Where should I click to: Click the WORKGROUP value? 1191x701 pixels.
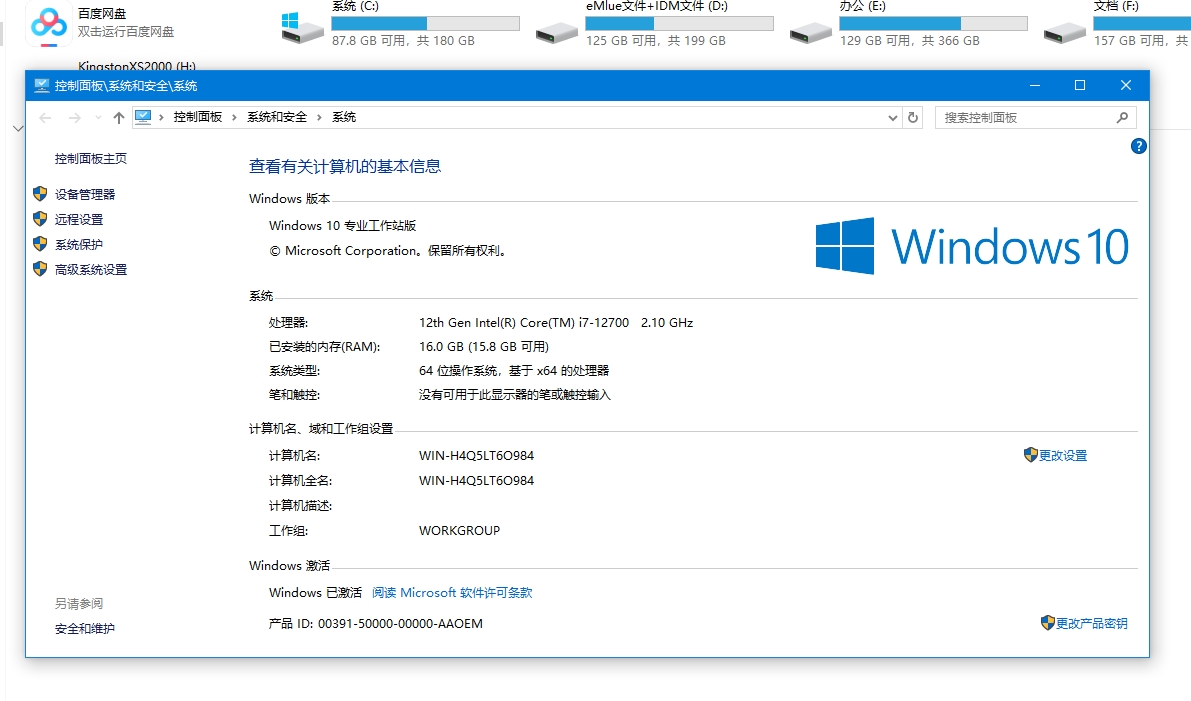coord(460,530)
